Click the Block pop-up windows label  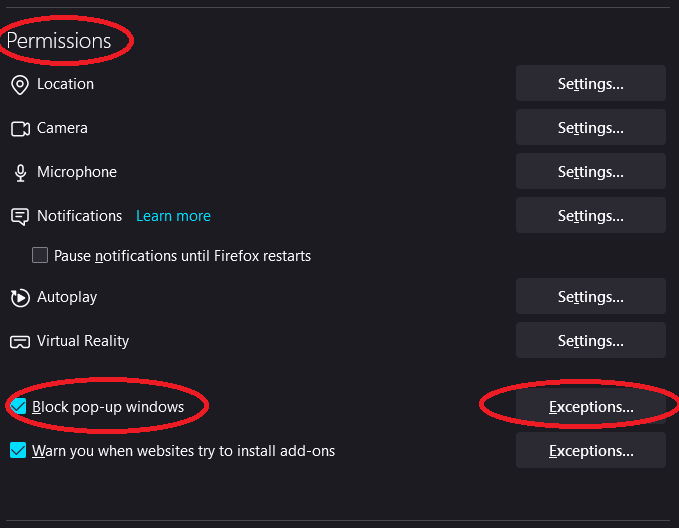108,407
